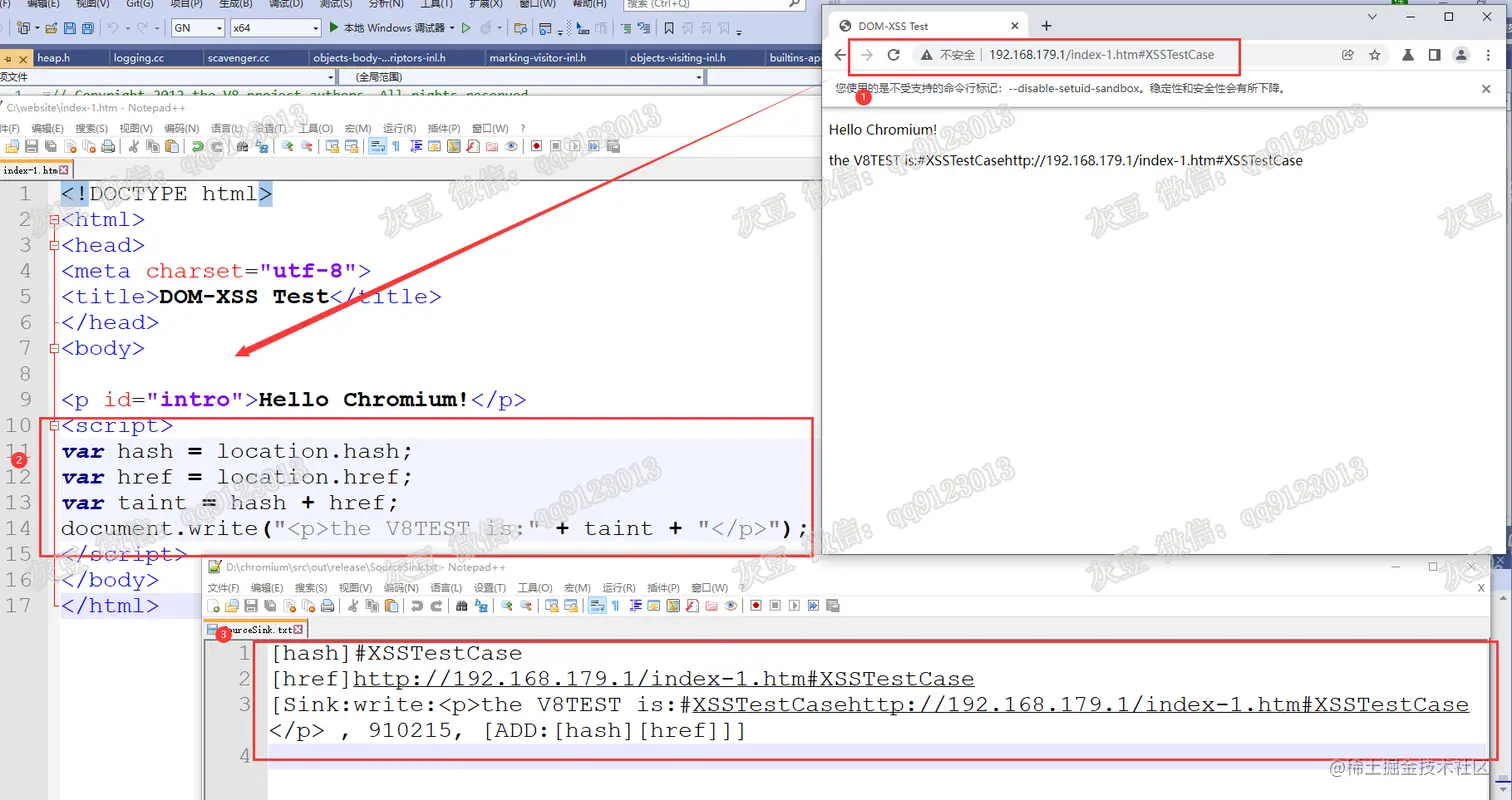1512x800 pixels.
Task: Open Settings menu in SourceSink.txt Notepad++
Action: coord(489,588)
